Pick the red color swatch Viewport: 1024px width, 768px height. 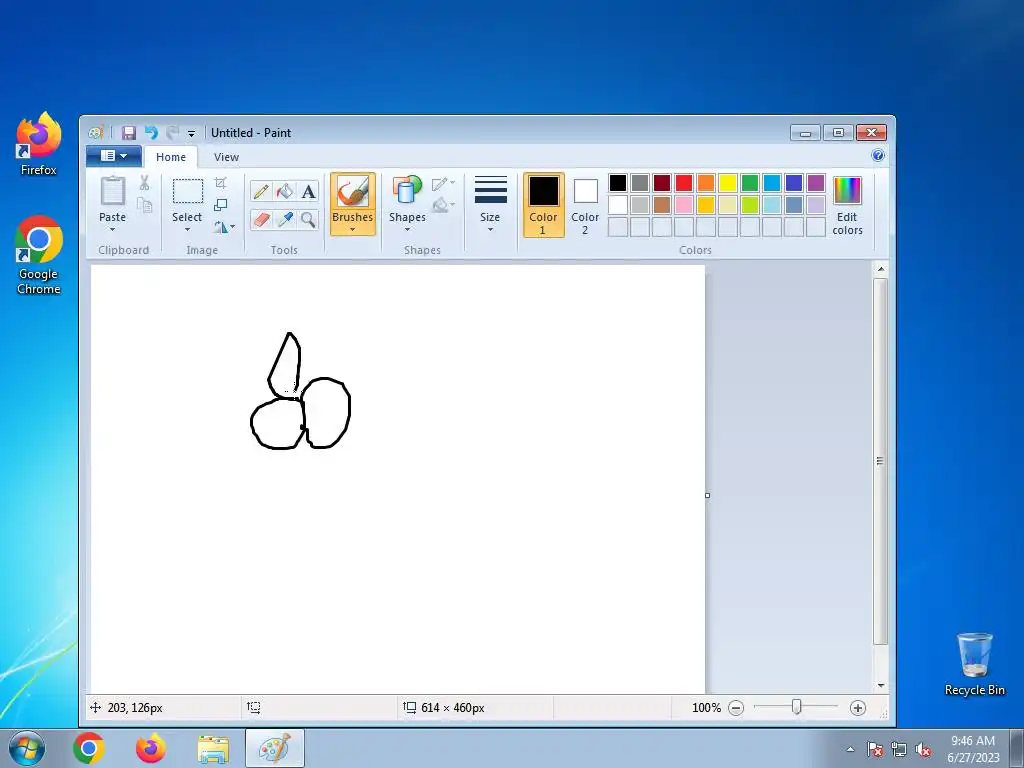[684, 183]
